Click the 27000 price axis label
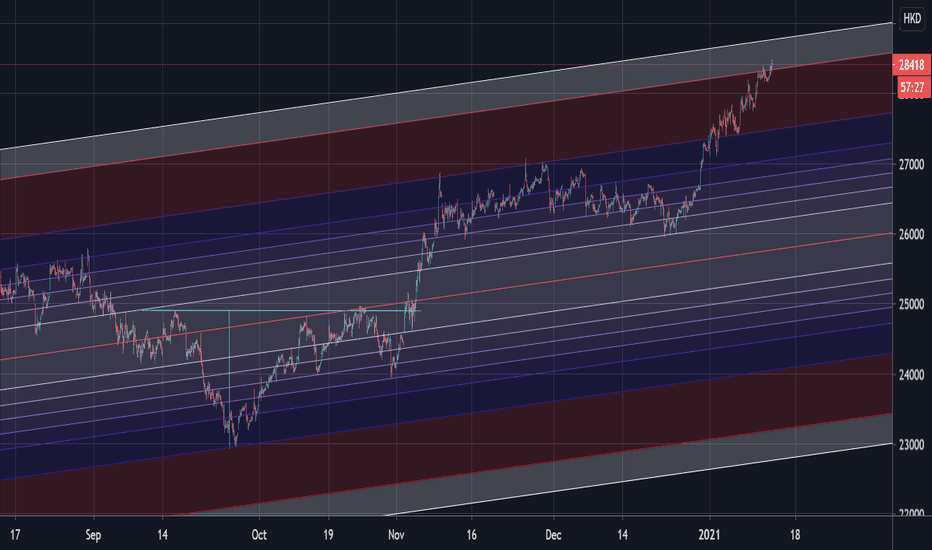The height and width of the screenshot is (550, 932). [x=911, y=165]
